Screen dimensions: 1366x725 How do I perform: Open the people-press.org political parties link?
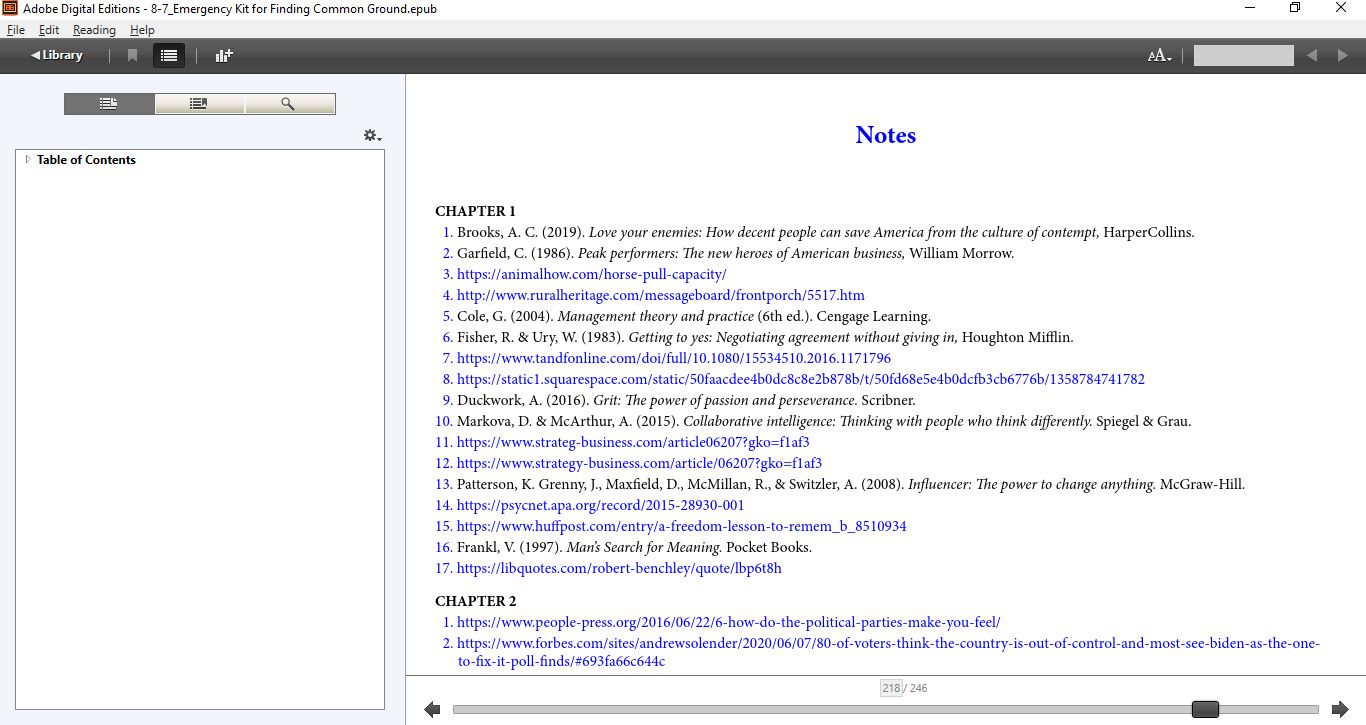pos(728,622)
